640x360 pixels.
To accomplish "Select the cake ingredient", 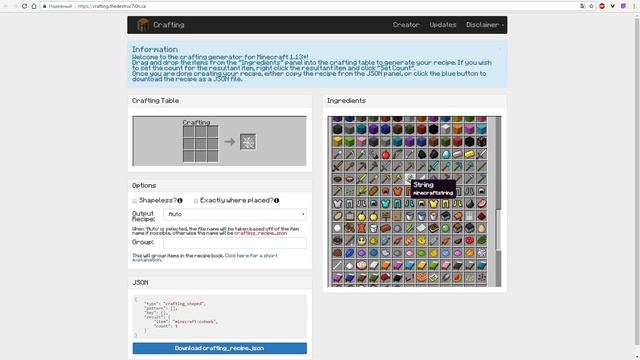I will [x=361, y=265].
